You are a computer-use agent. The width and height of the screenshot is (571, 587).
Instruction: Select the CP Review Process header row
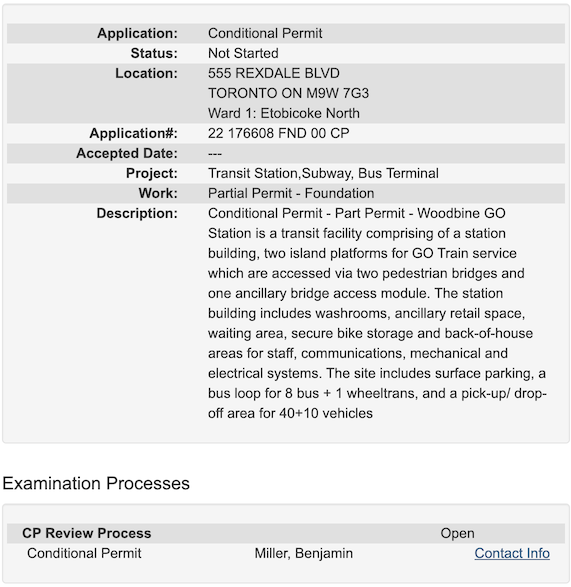click(x=286, y=533)
